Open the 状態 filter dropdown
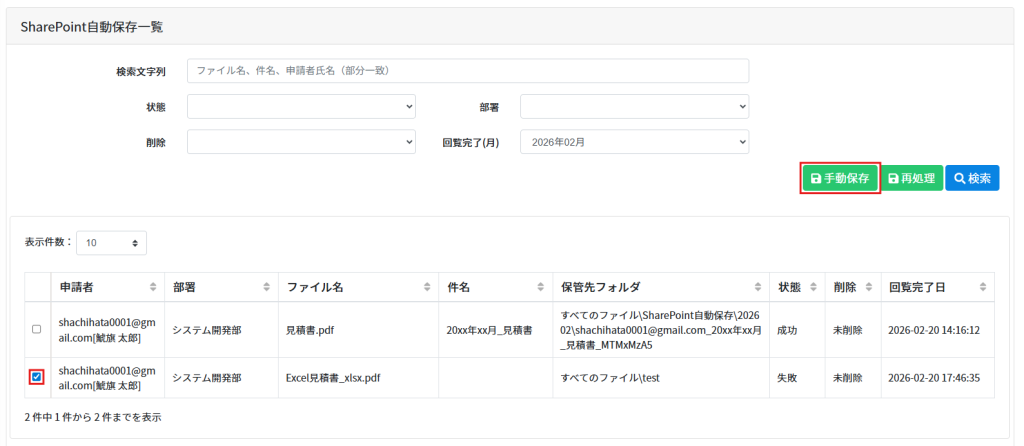The height and width of the screenshot is (446, 1024). [x=301, y=106]
